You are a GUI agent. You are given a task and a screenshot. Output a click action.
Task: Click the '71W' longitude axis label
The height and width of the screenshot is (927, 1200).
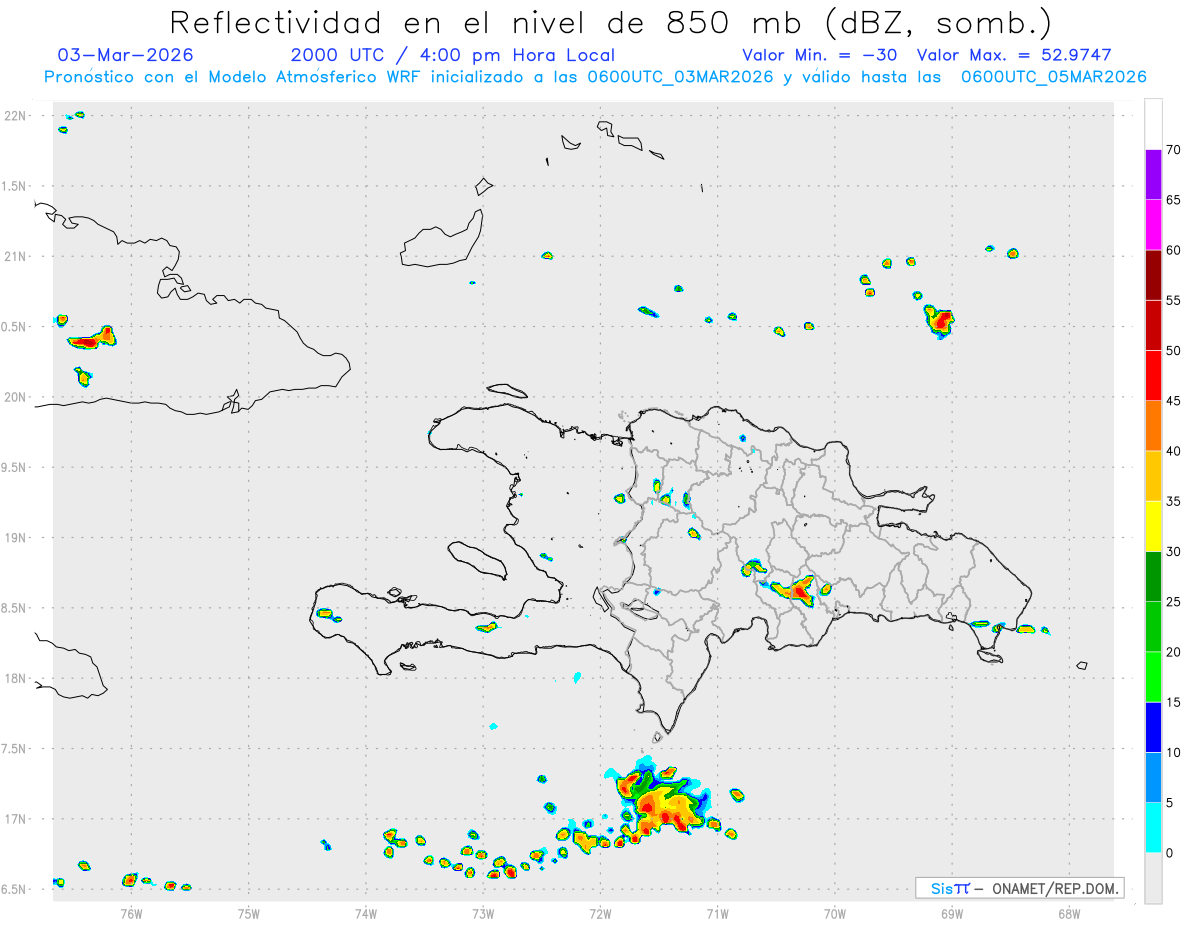[x=717, y=912]
